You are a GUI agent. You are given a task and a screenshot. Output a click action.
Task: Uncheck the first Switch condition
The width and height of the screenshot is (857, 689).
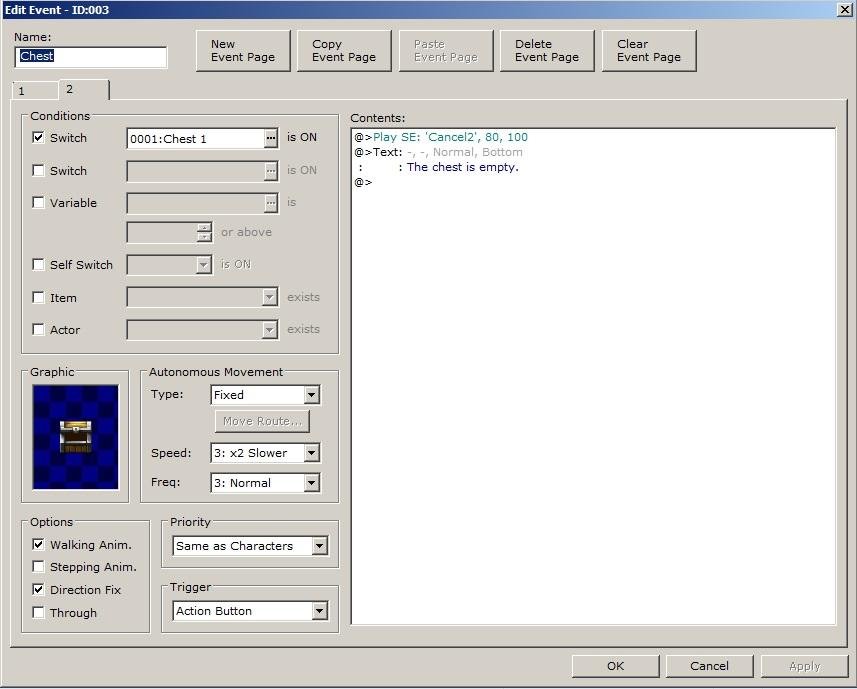click(38, 138)
